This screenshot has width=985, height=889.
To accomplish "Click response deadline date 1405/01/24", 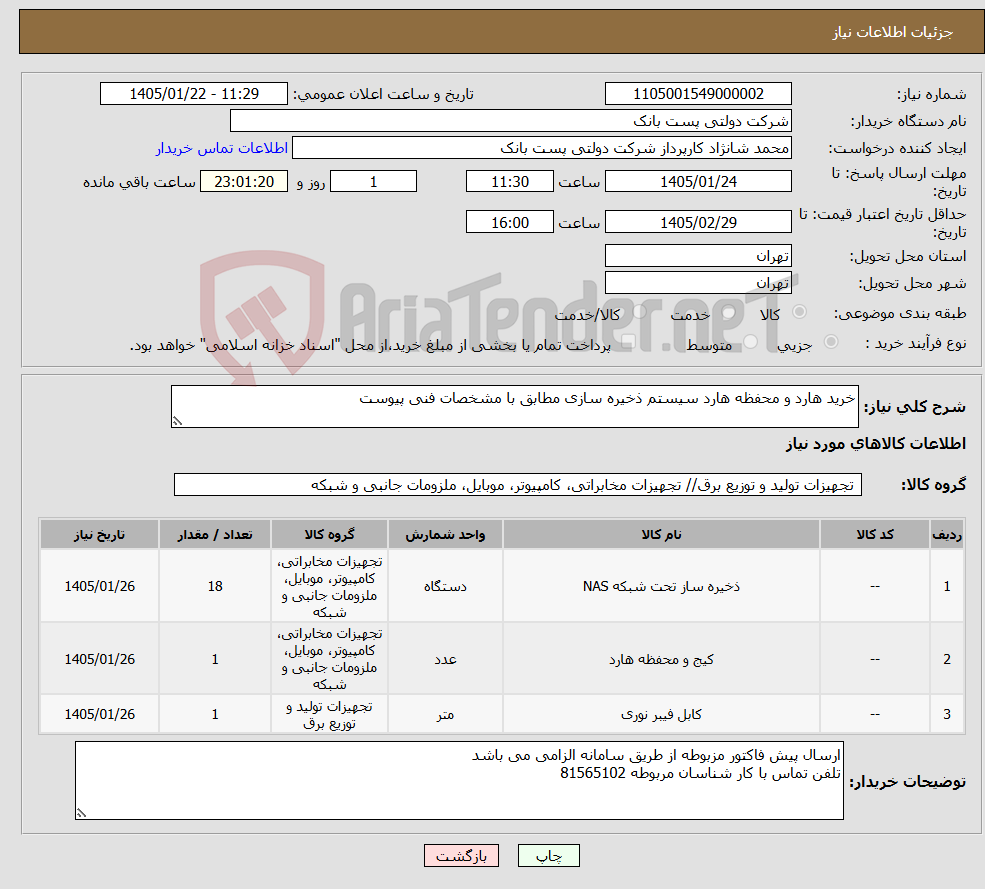I will click(x=698, y=182).
